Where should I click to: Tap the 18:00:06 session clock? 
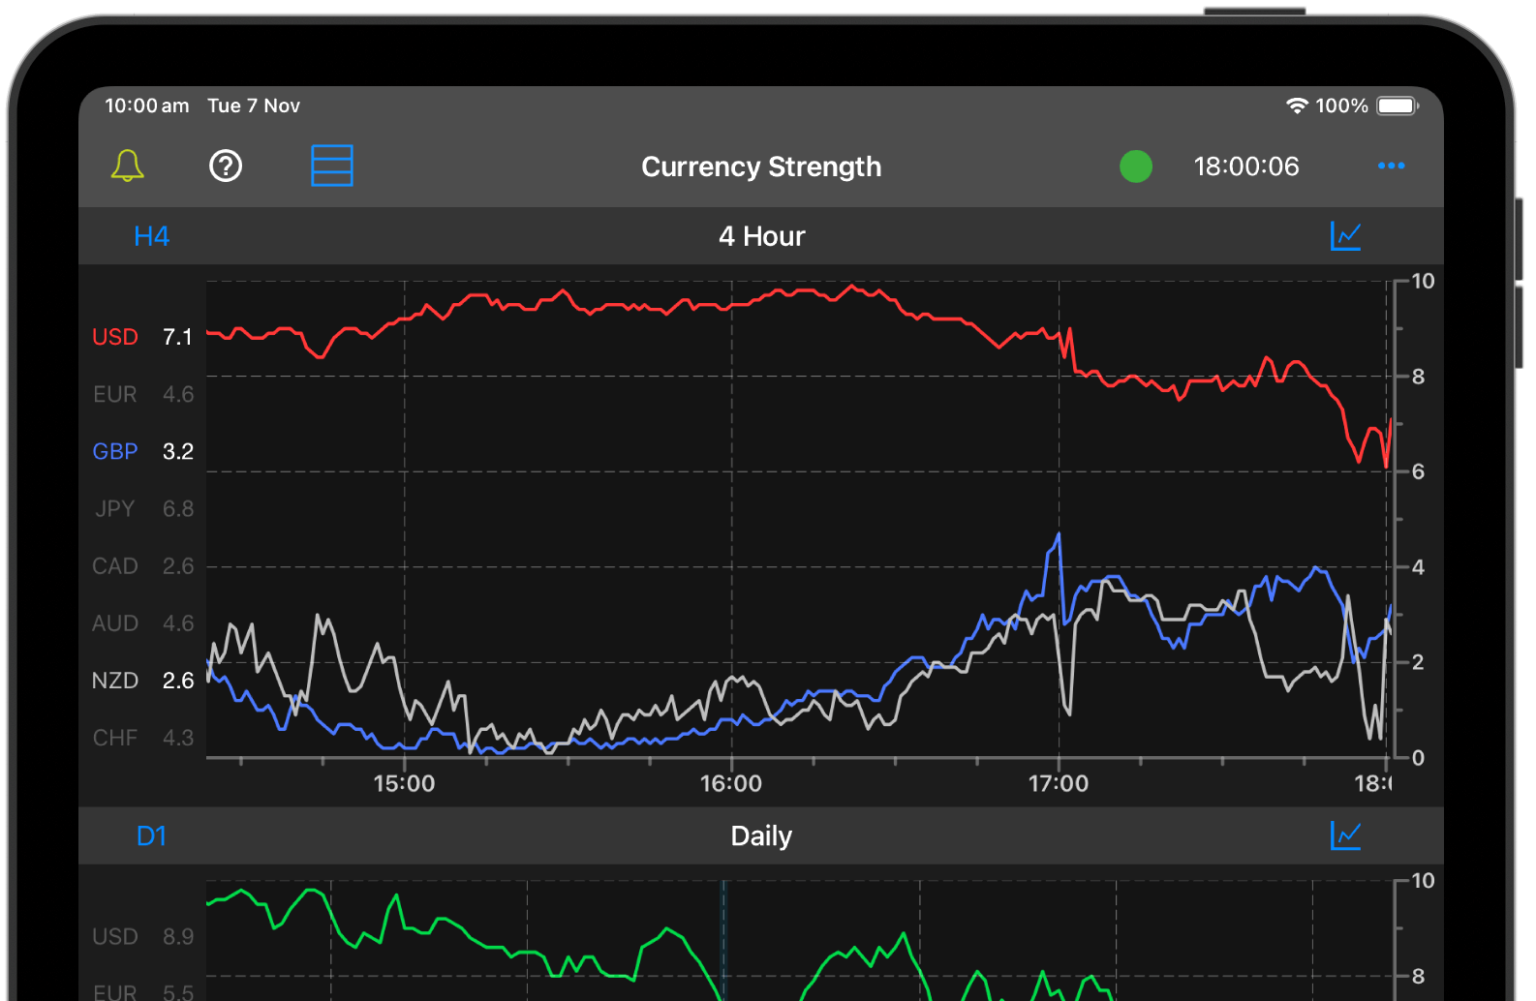pos(1246,166)
